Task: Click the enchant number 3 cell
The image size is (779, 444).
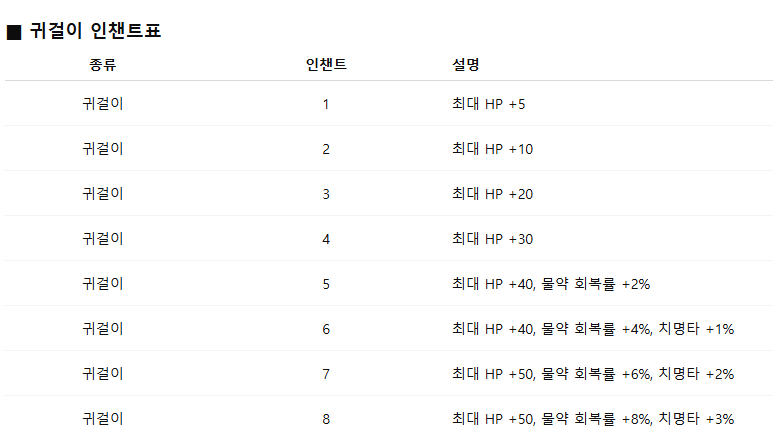Action: click(326, 194)
